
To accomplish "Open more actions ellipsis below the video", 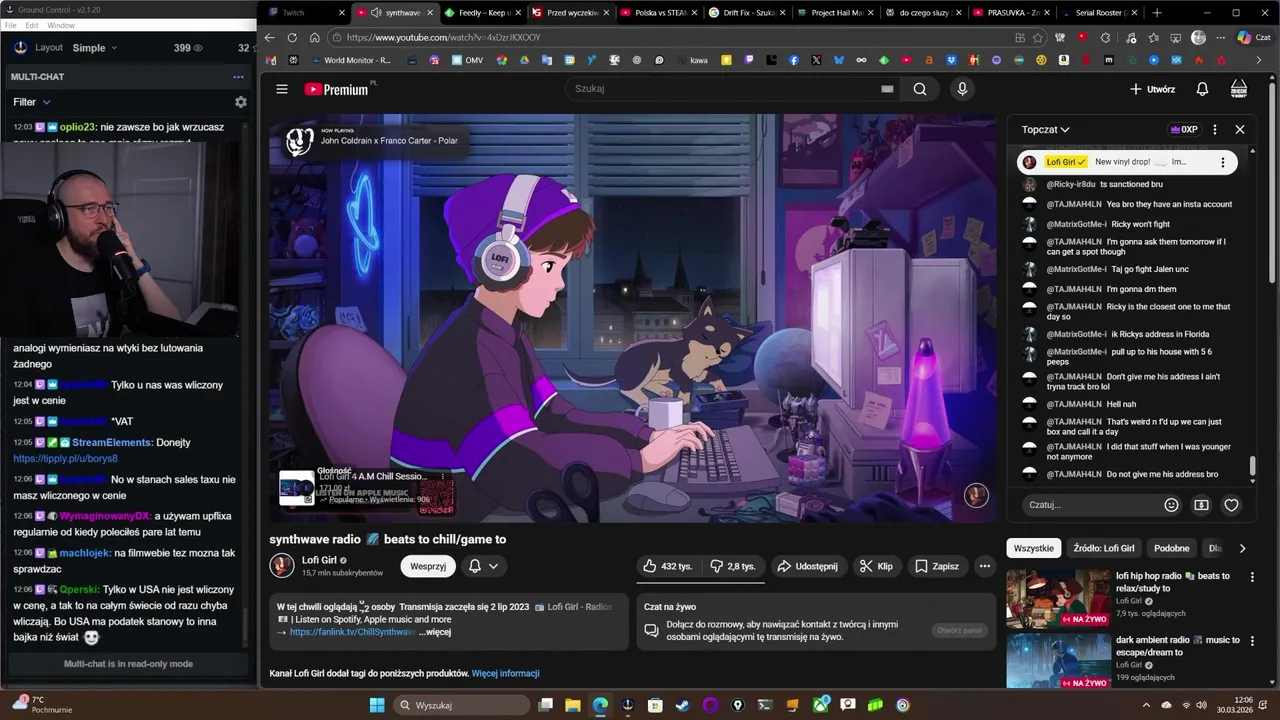I will (x=985, y=566).
